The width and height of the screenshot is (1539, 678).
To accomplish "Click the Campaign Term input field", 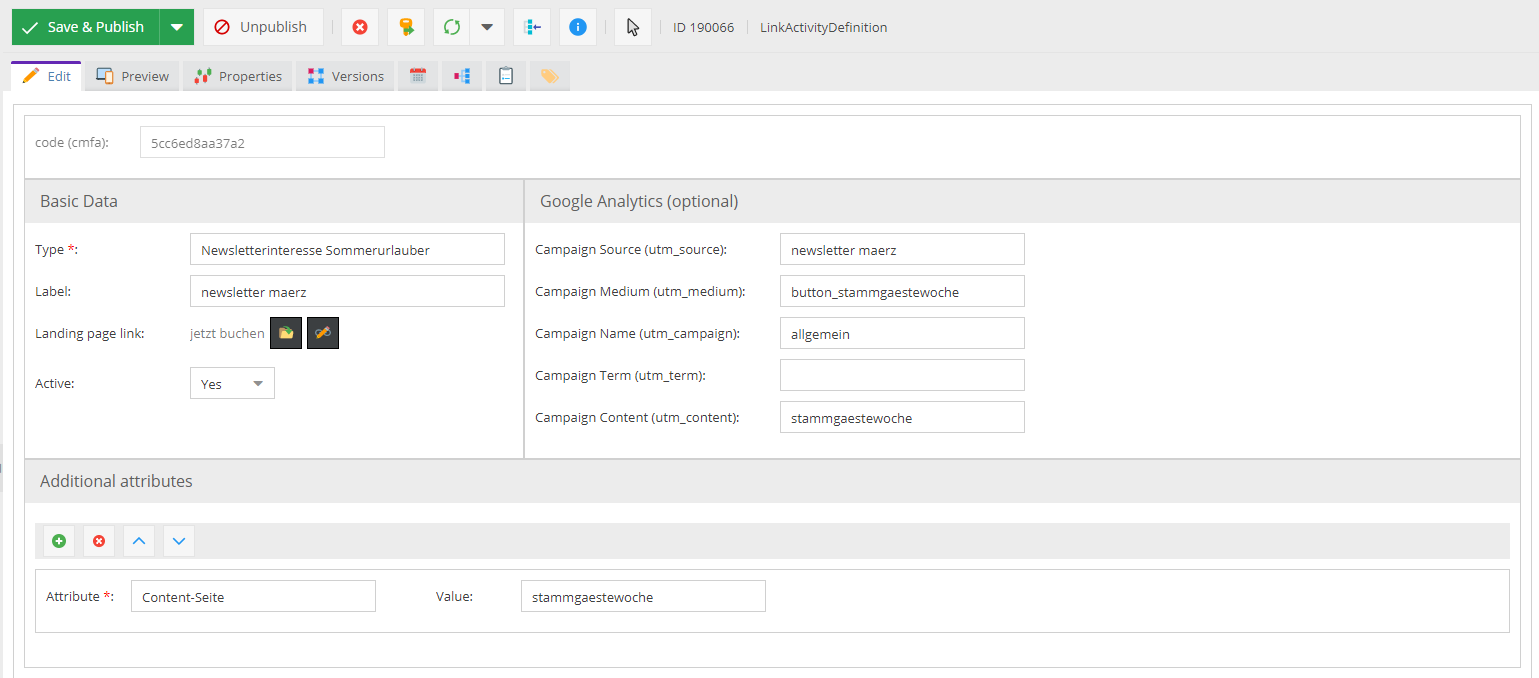I will (x=902, y=375).
